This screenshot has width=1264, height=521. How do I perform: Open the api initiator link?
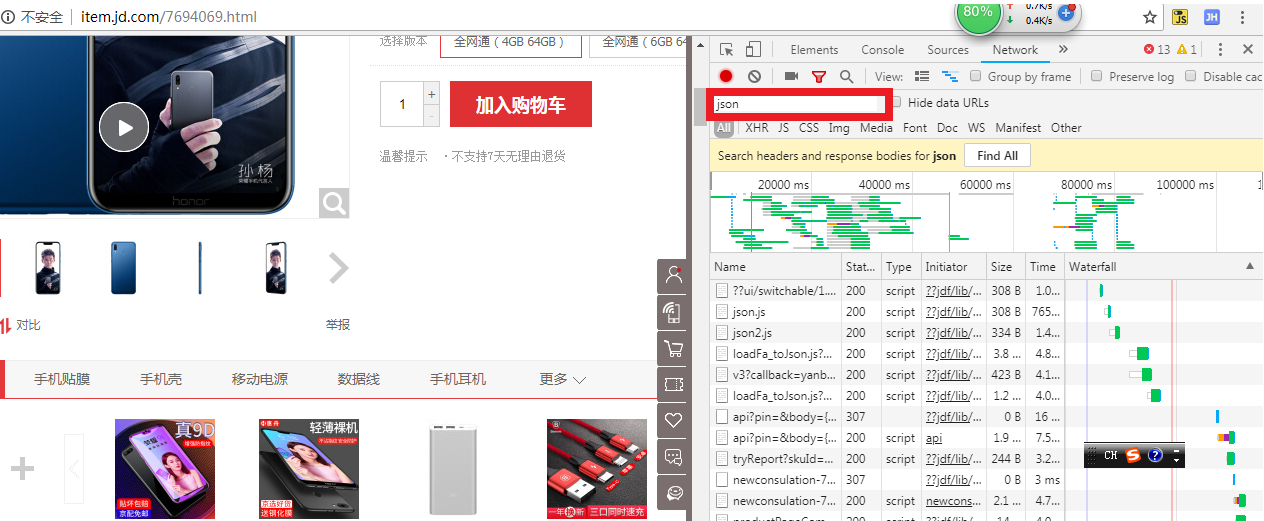934,438
